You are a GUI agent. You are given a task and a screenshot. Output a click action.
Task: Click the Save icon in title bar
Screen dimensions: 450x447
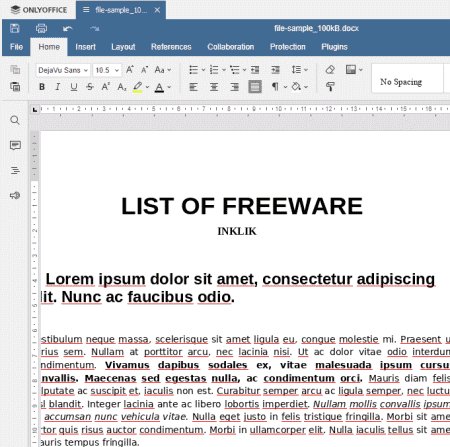(15, 28)
